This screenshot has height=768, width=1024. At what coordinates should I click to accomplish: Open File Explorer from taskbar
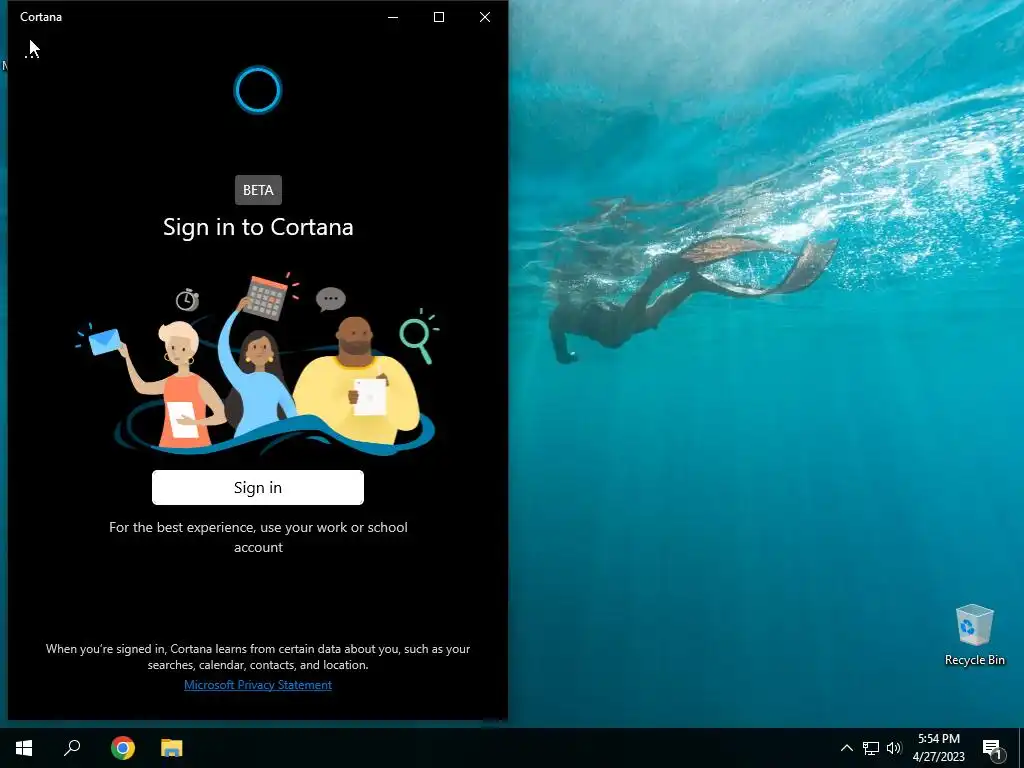pos(172,748)
